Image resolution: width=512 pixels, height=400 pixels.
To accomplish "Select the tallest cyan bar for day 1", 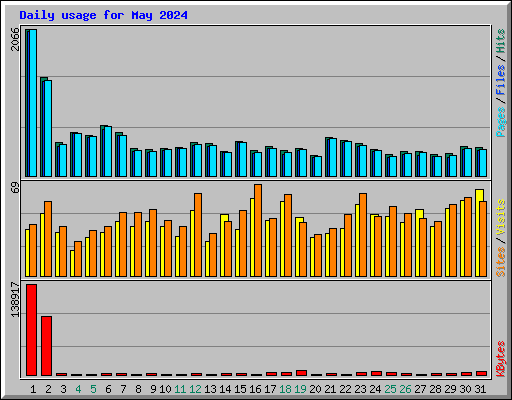I will pos(33,103).
